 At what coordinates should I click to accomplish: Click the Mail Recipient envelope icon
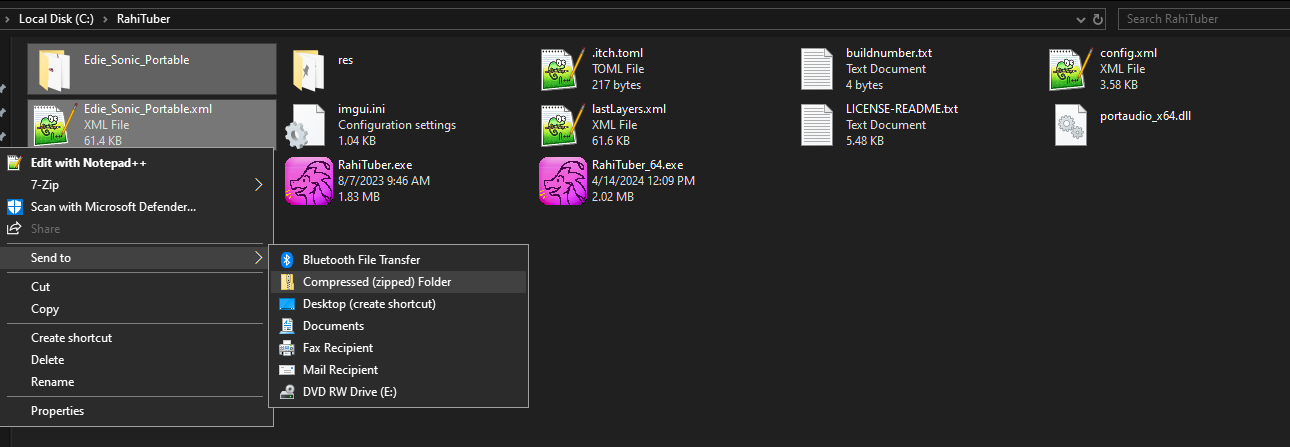coord(287,370)
